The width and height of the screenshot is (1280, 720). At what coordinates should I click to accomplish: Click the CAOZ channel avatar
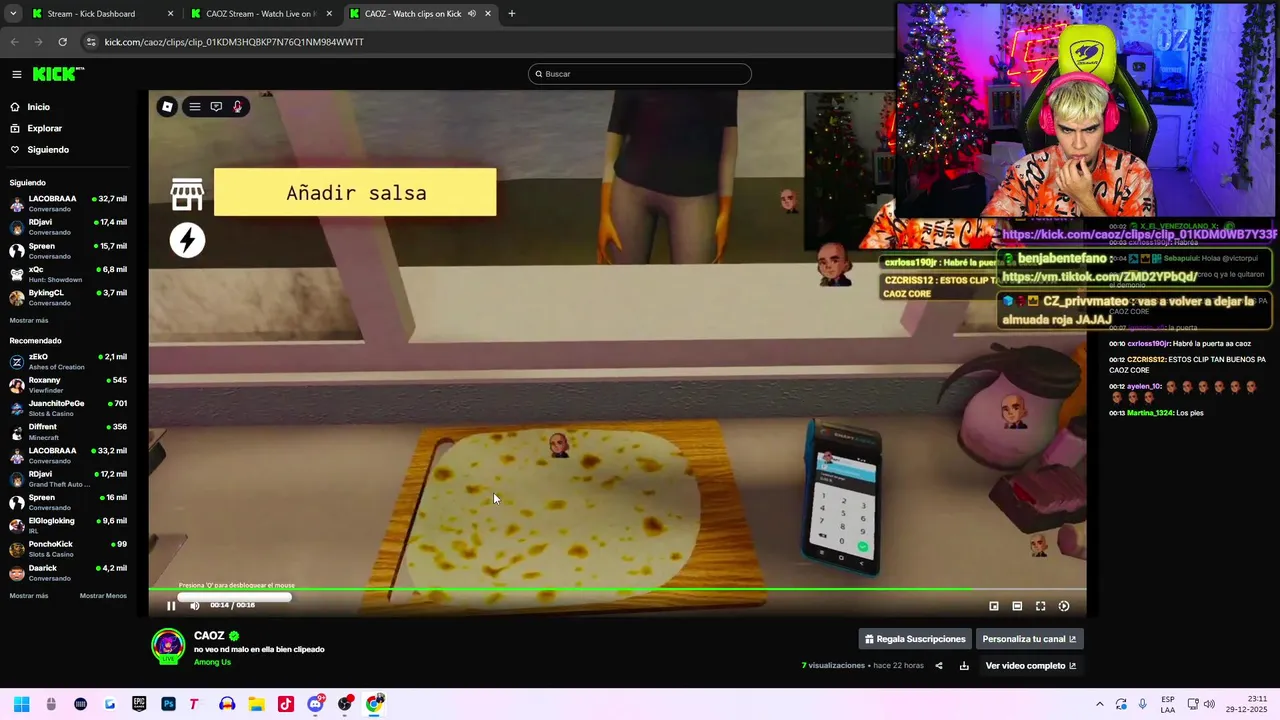tap(168, 646)
